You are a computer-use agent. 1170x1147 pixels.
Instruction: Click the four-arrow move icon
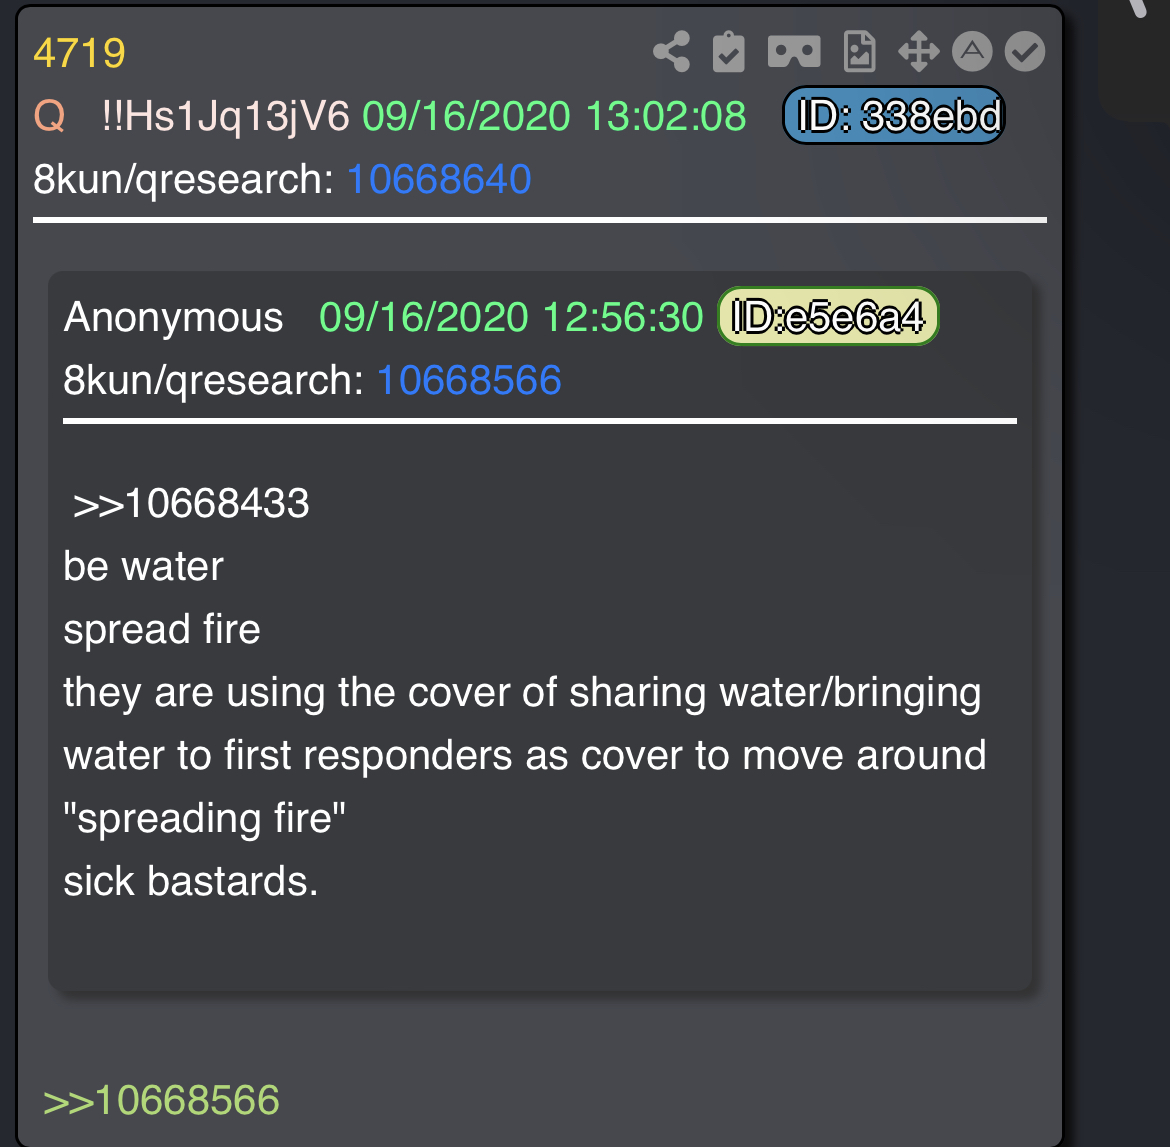point(919,51)
